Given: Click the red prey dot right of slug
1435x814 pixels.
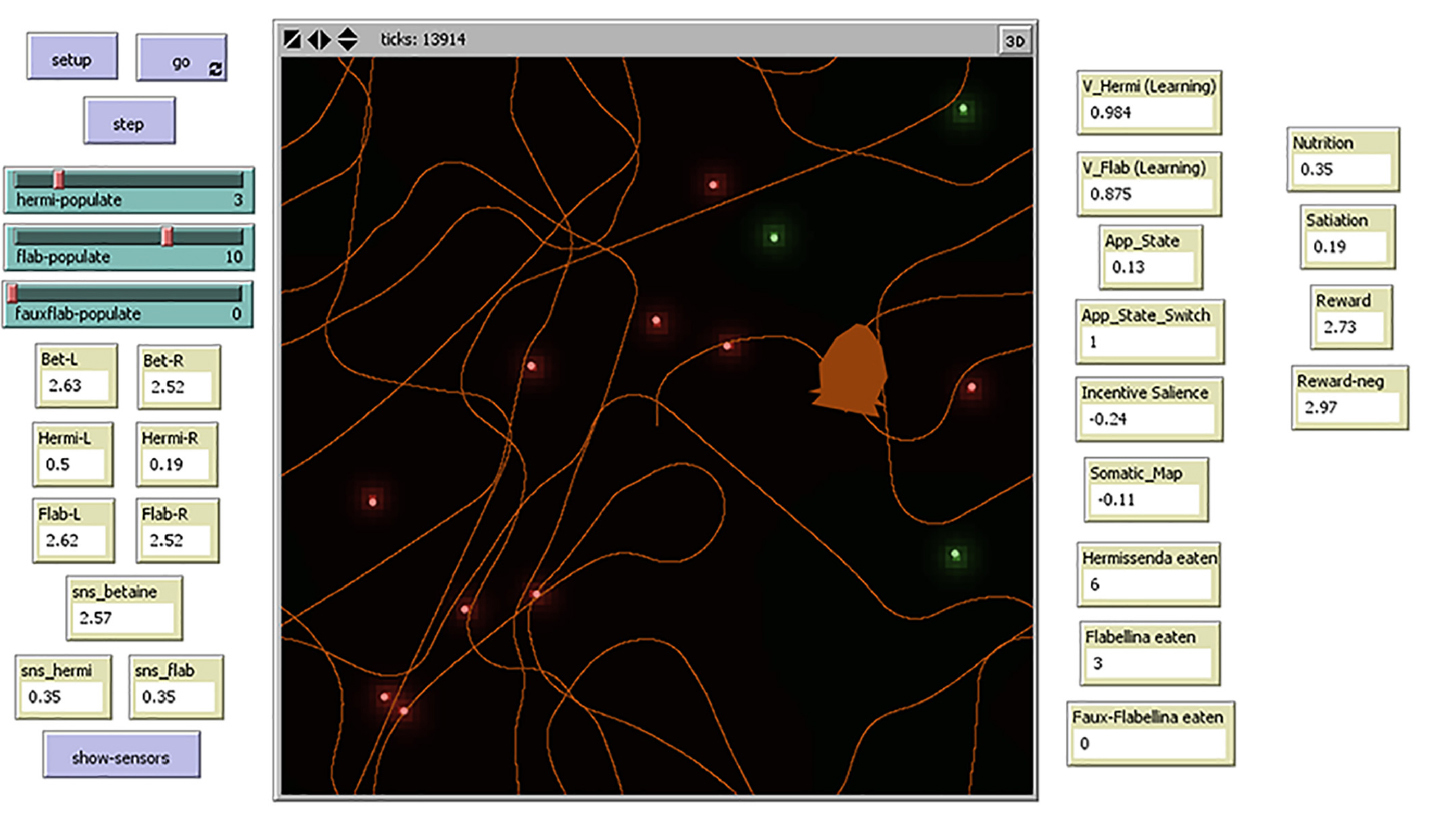Looking at the screenshot, I should tap(971, 387).
